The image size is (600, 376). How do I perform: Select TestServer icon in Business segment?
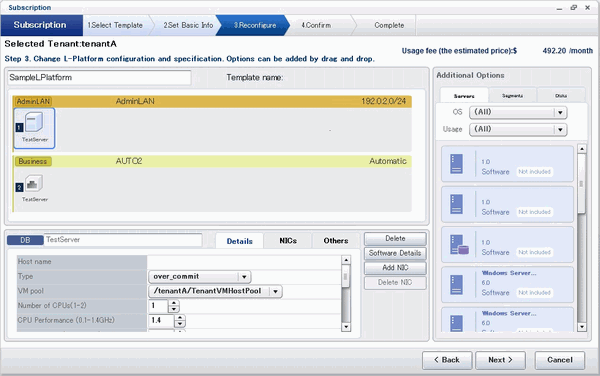[34, 184]
